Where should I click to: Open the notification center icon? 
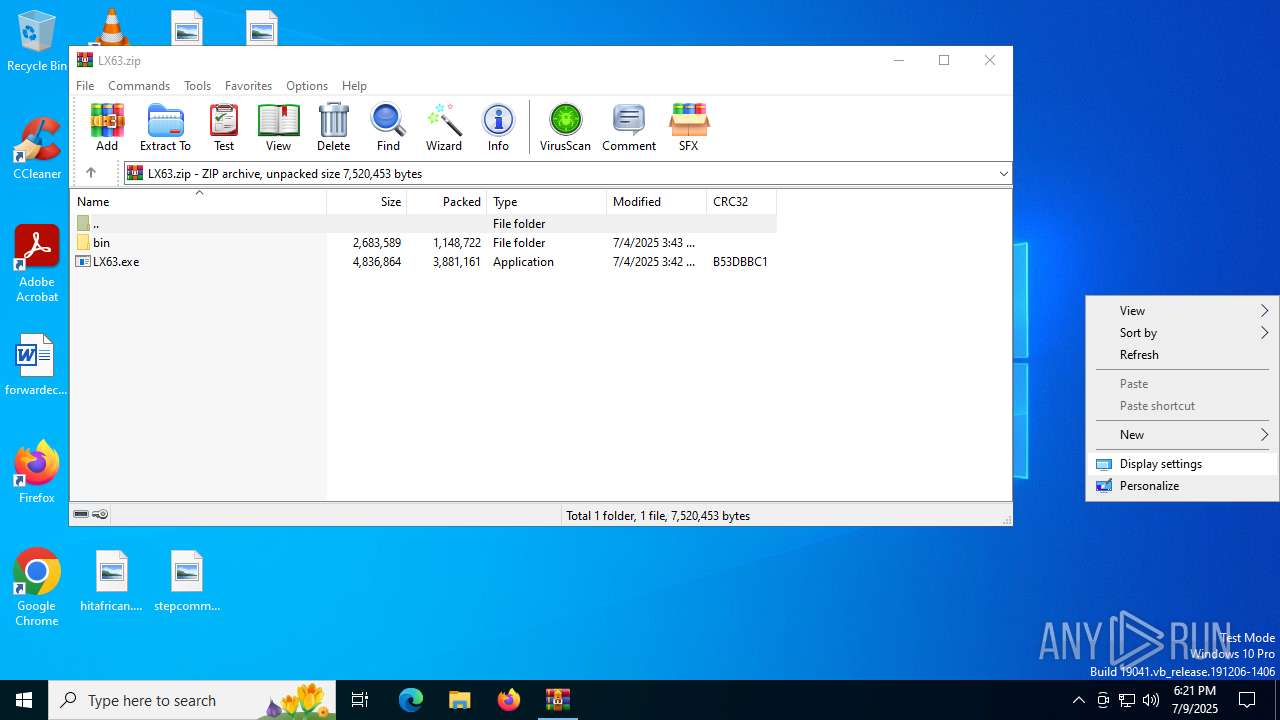click(1247, 700)
